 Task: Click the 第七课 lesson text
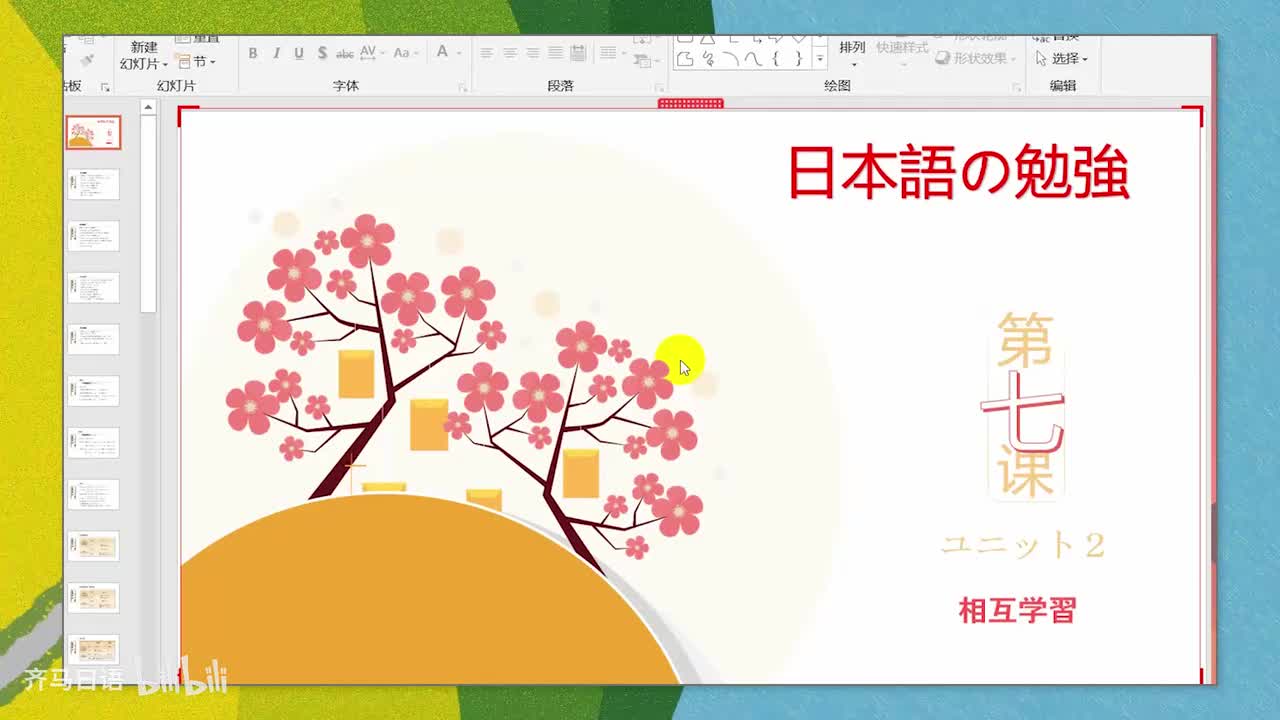click(x=1024, y=405)
